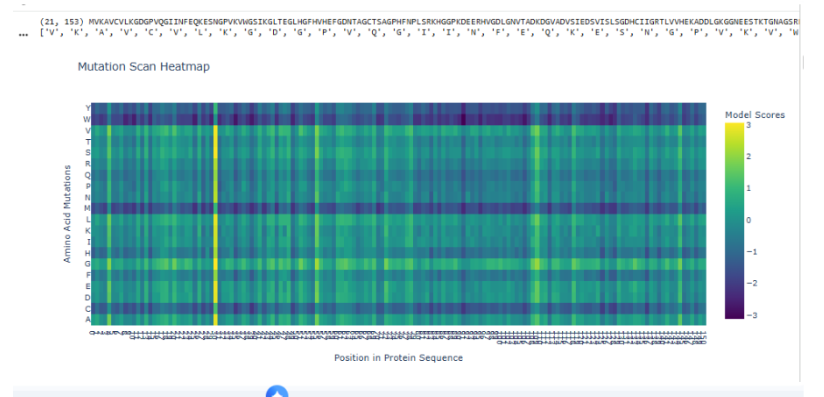
Task: Select the colorbar tick label 0
Action: pos(749,220)
